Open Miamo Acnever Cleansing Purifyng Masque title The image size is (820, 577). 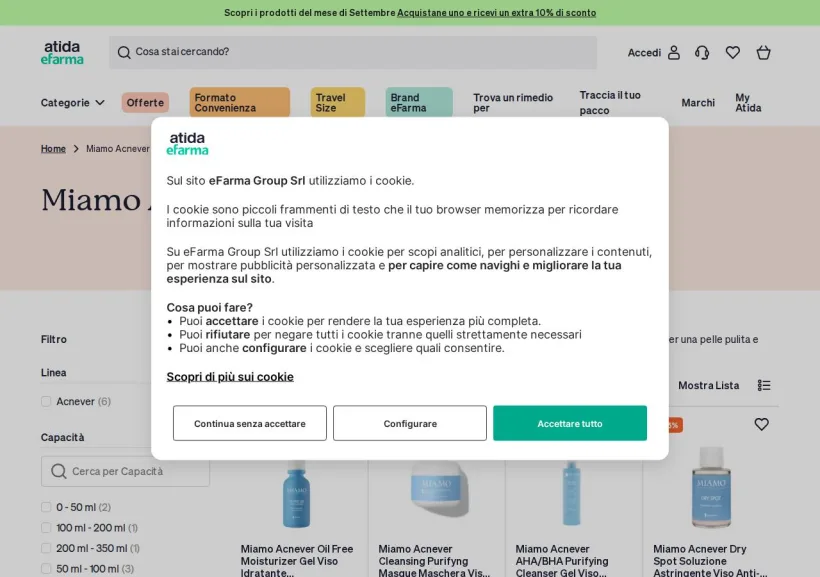pyautogui.click(x=434, y=561)
